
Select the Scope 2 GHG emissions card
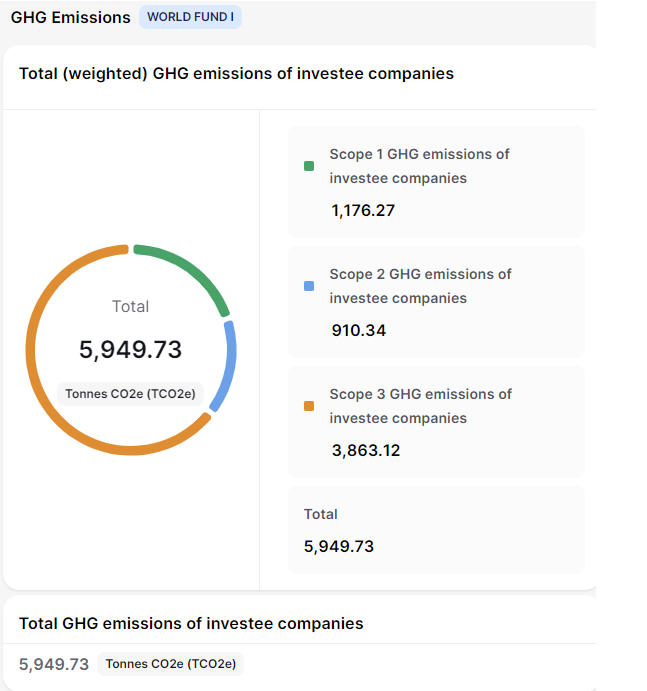[x=436, y=302]
